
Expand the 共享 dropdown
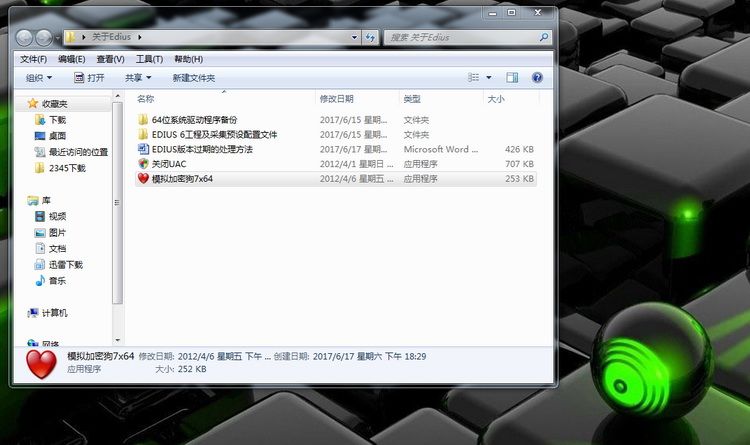coord(138,77)
